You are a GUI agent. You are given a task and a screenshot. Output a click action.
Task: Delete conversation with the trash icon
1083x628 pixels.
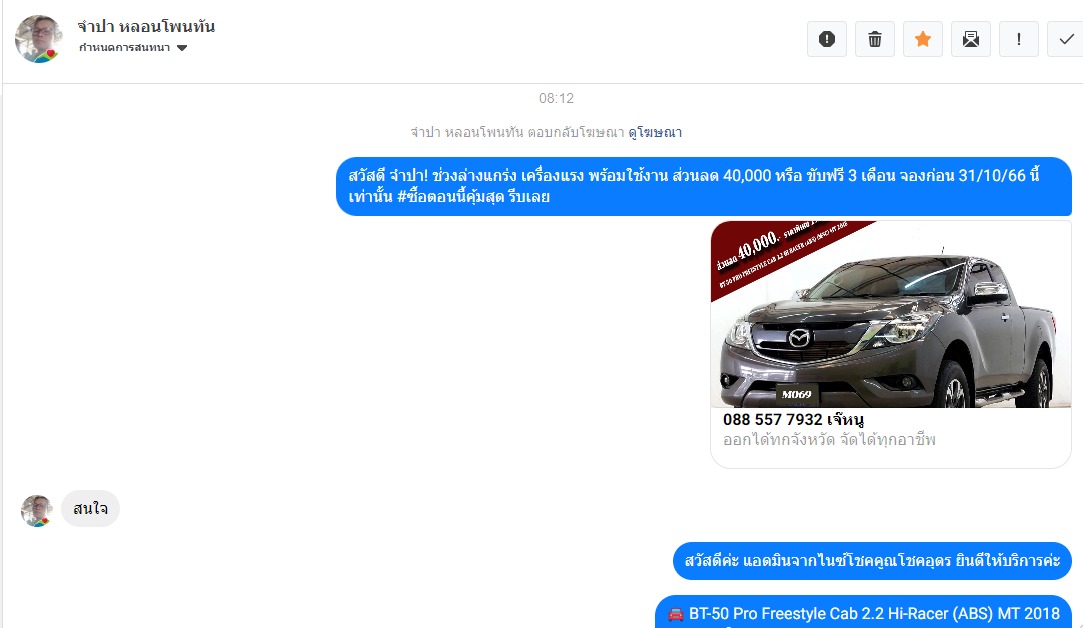click(874, 39)
